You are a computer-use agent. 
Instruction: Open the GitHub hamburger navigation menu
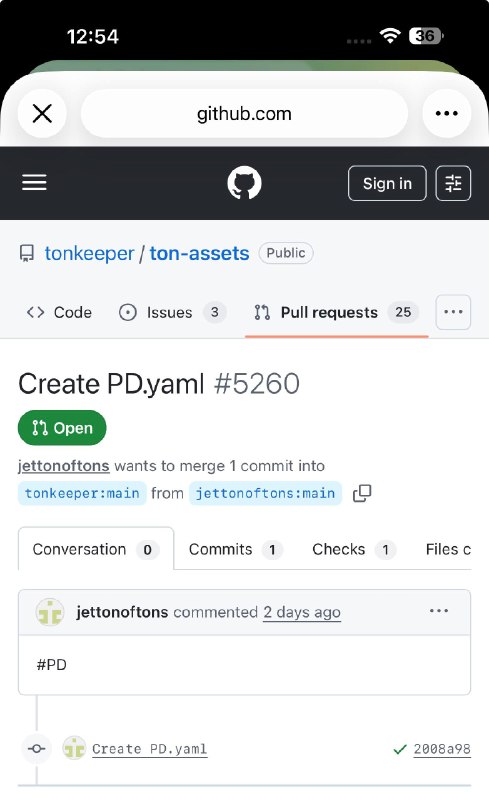point(34,183)
